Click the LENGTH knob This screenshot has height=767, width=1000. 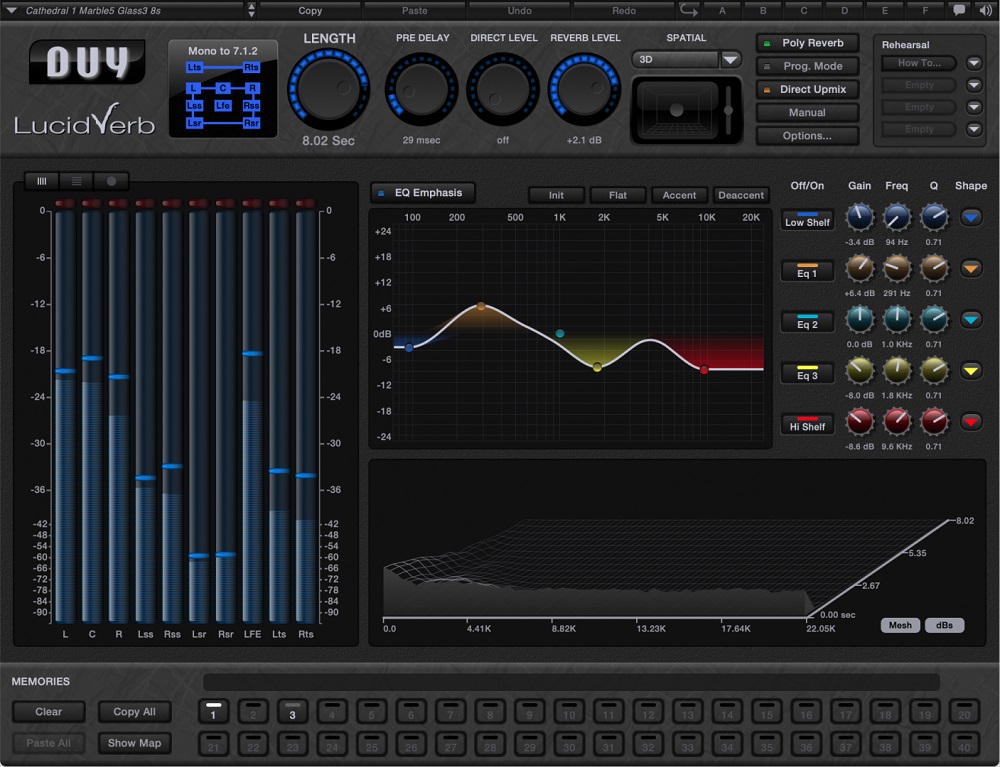pos(328,89)
